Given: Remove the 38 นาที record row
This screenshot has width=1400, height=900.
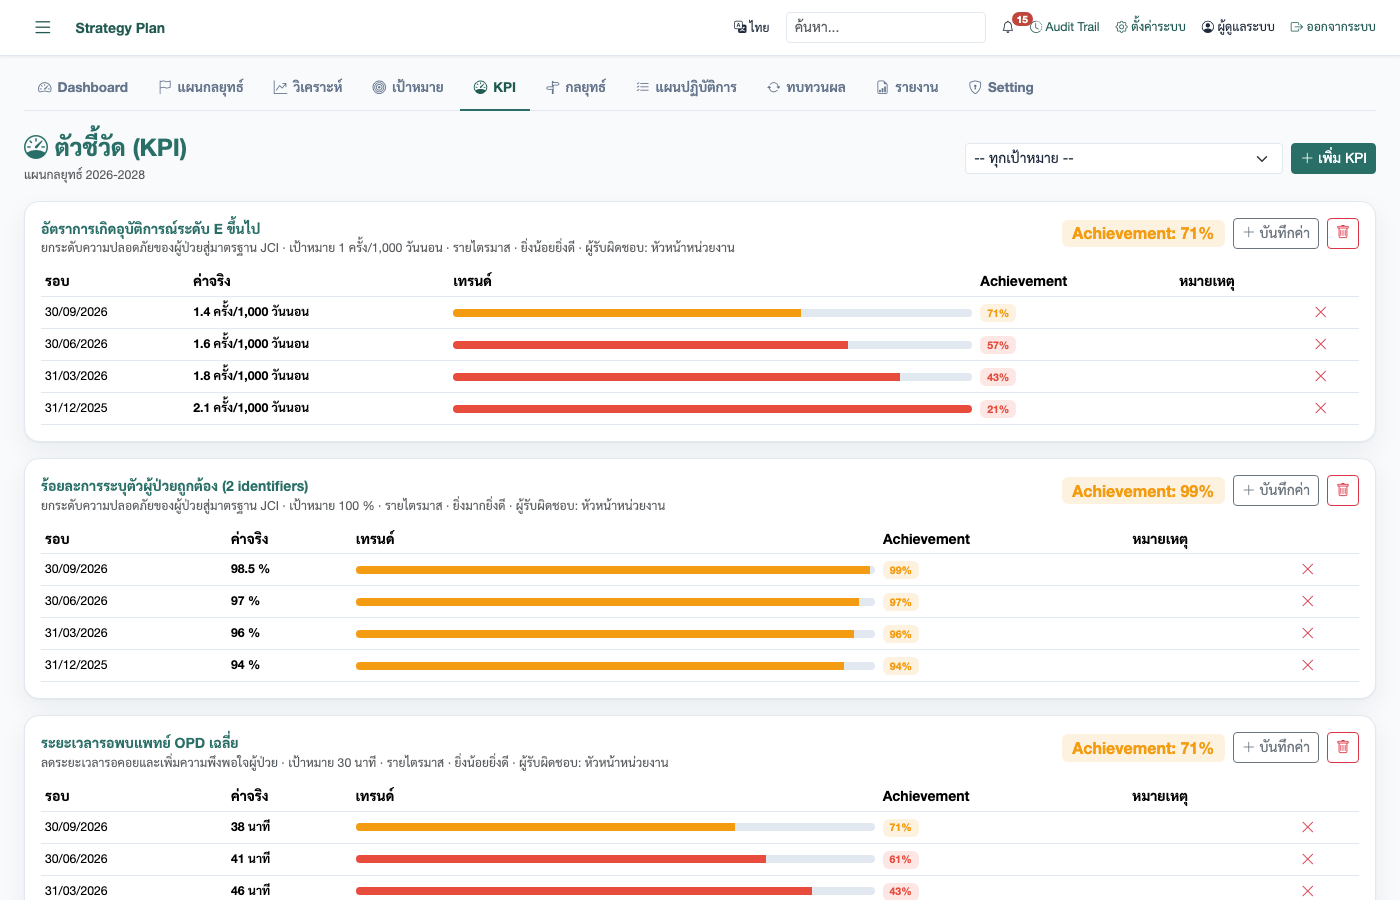Looking at the screenshot, I should (x=1307, y=827).
